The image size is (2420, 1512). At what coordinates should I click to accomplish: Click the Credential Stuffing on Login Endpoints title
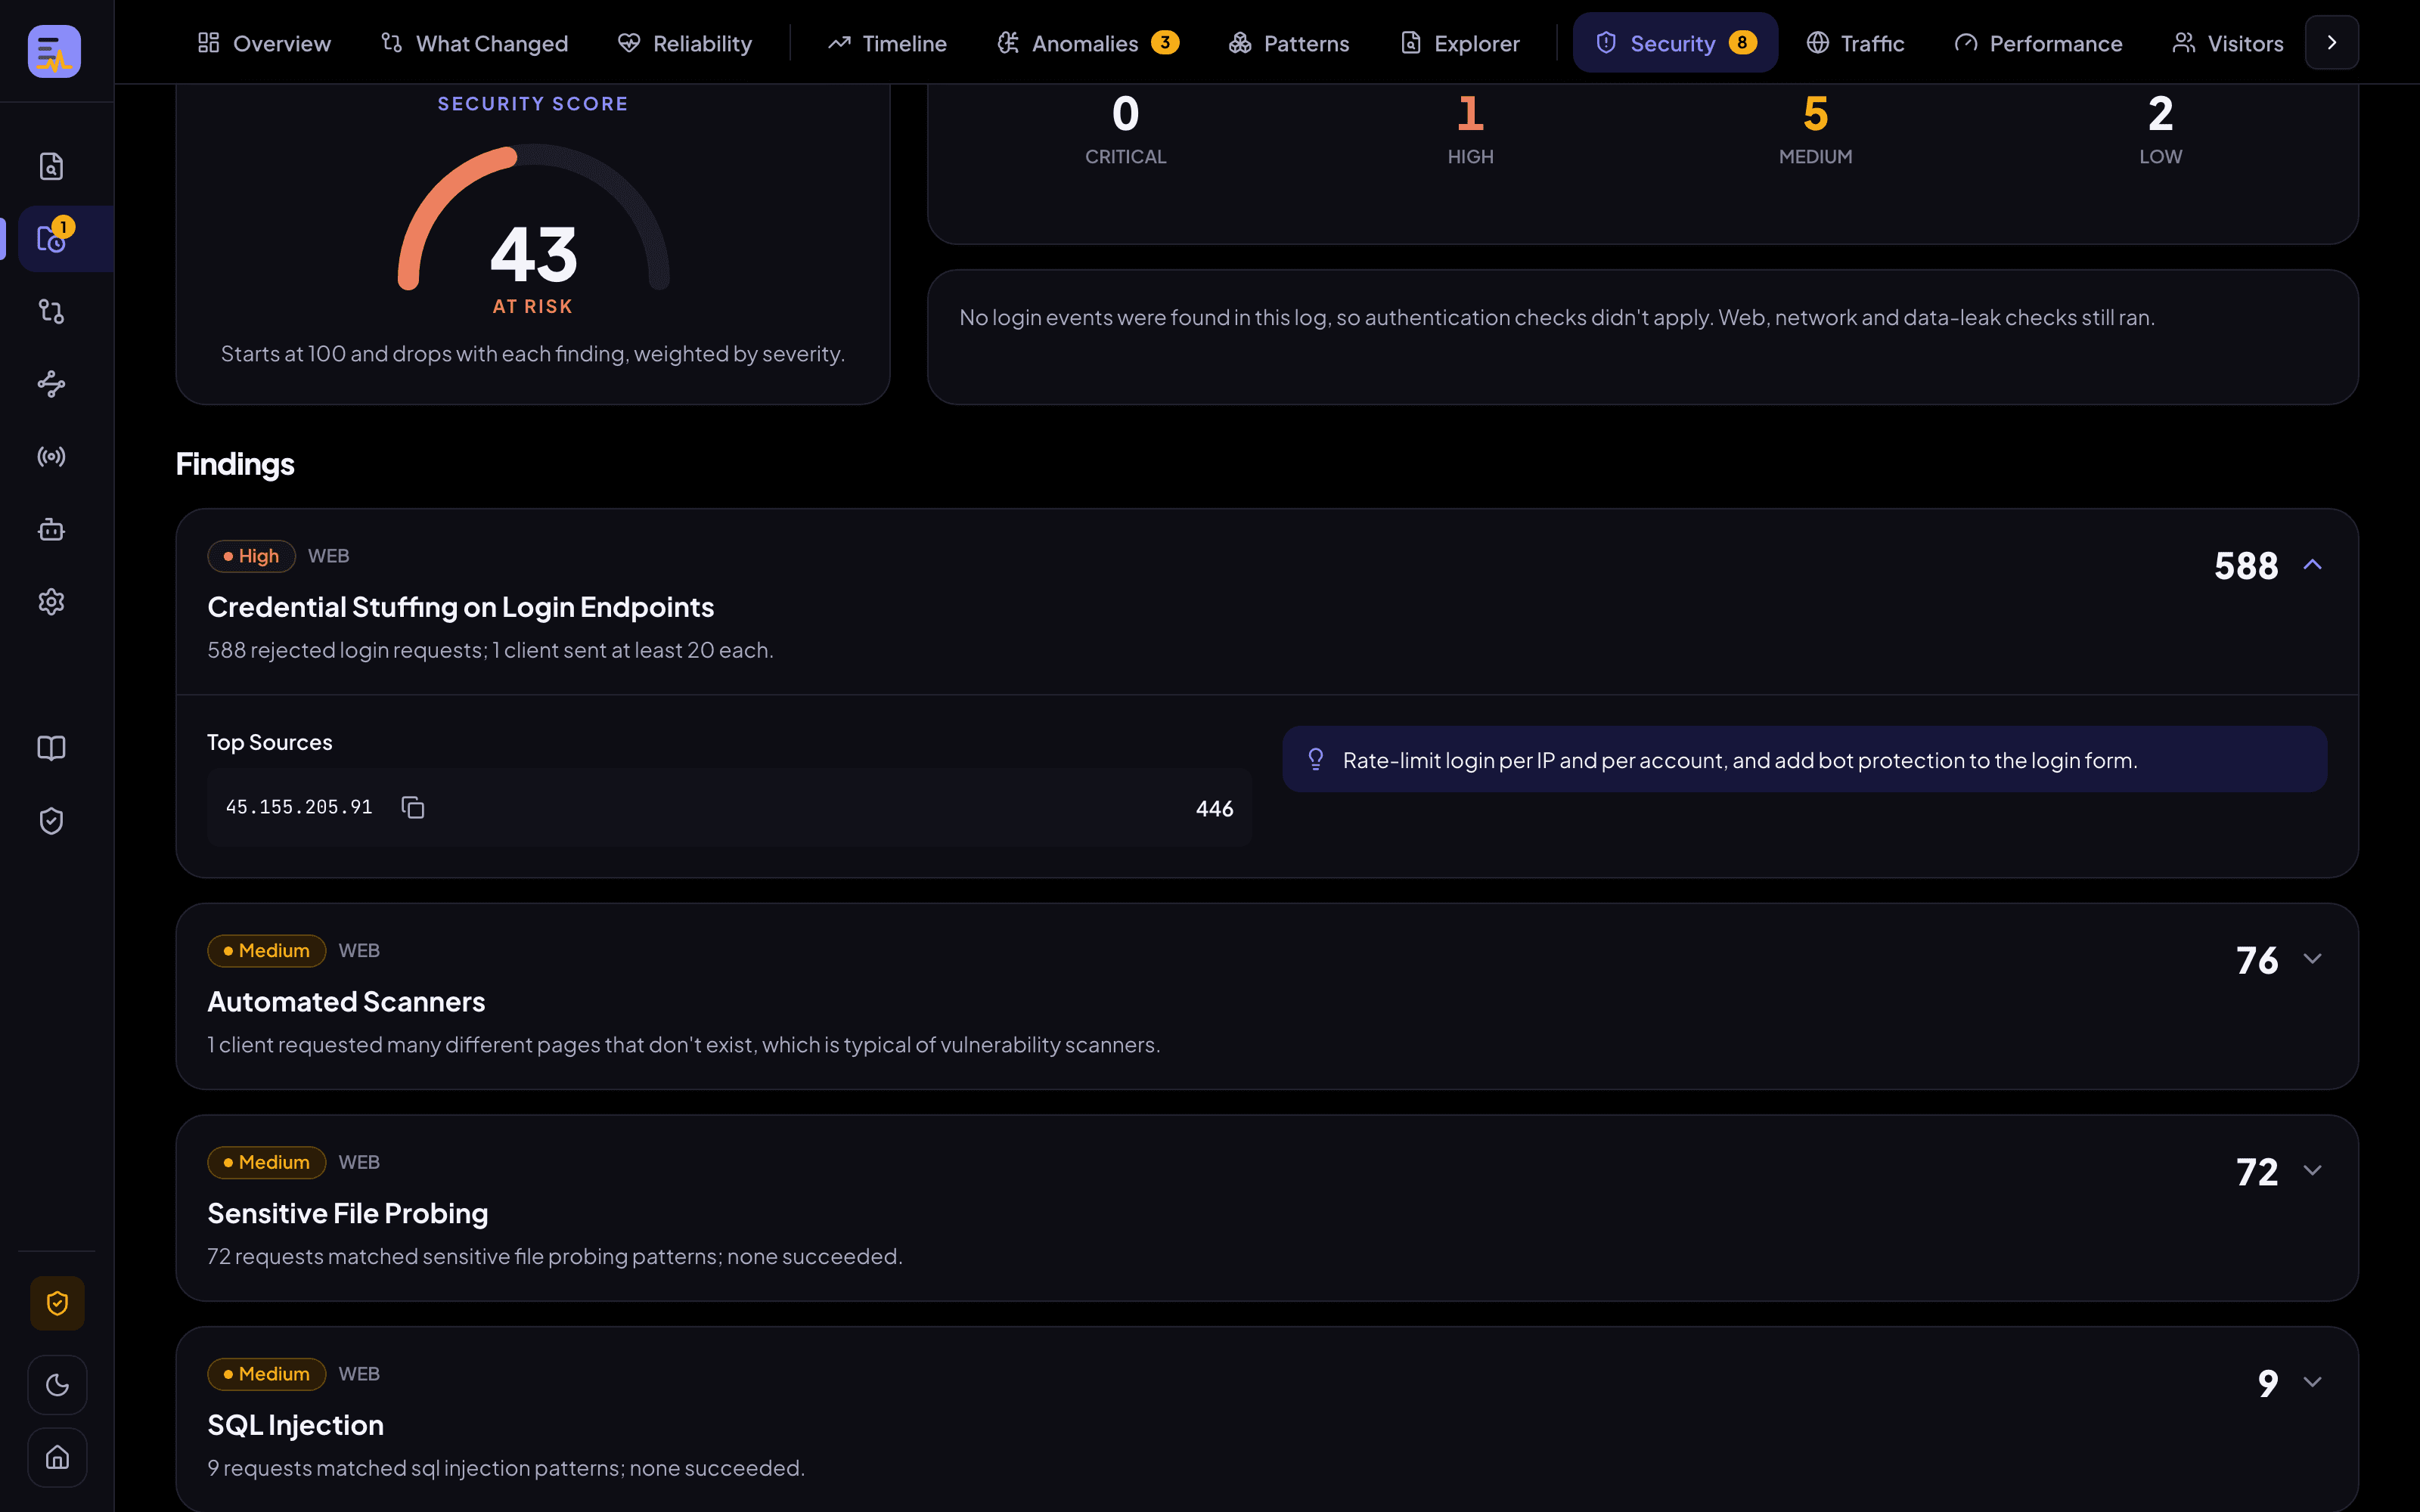coord(460,607)
